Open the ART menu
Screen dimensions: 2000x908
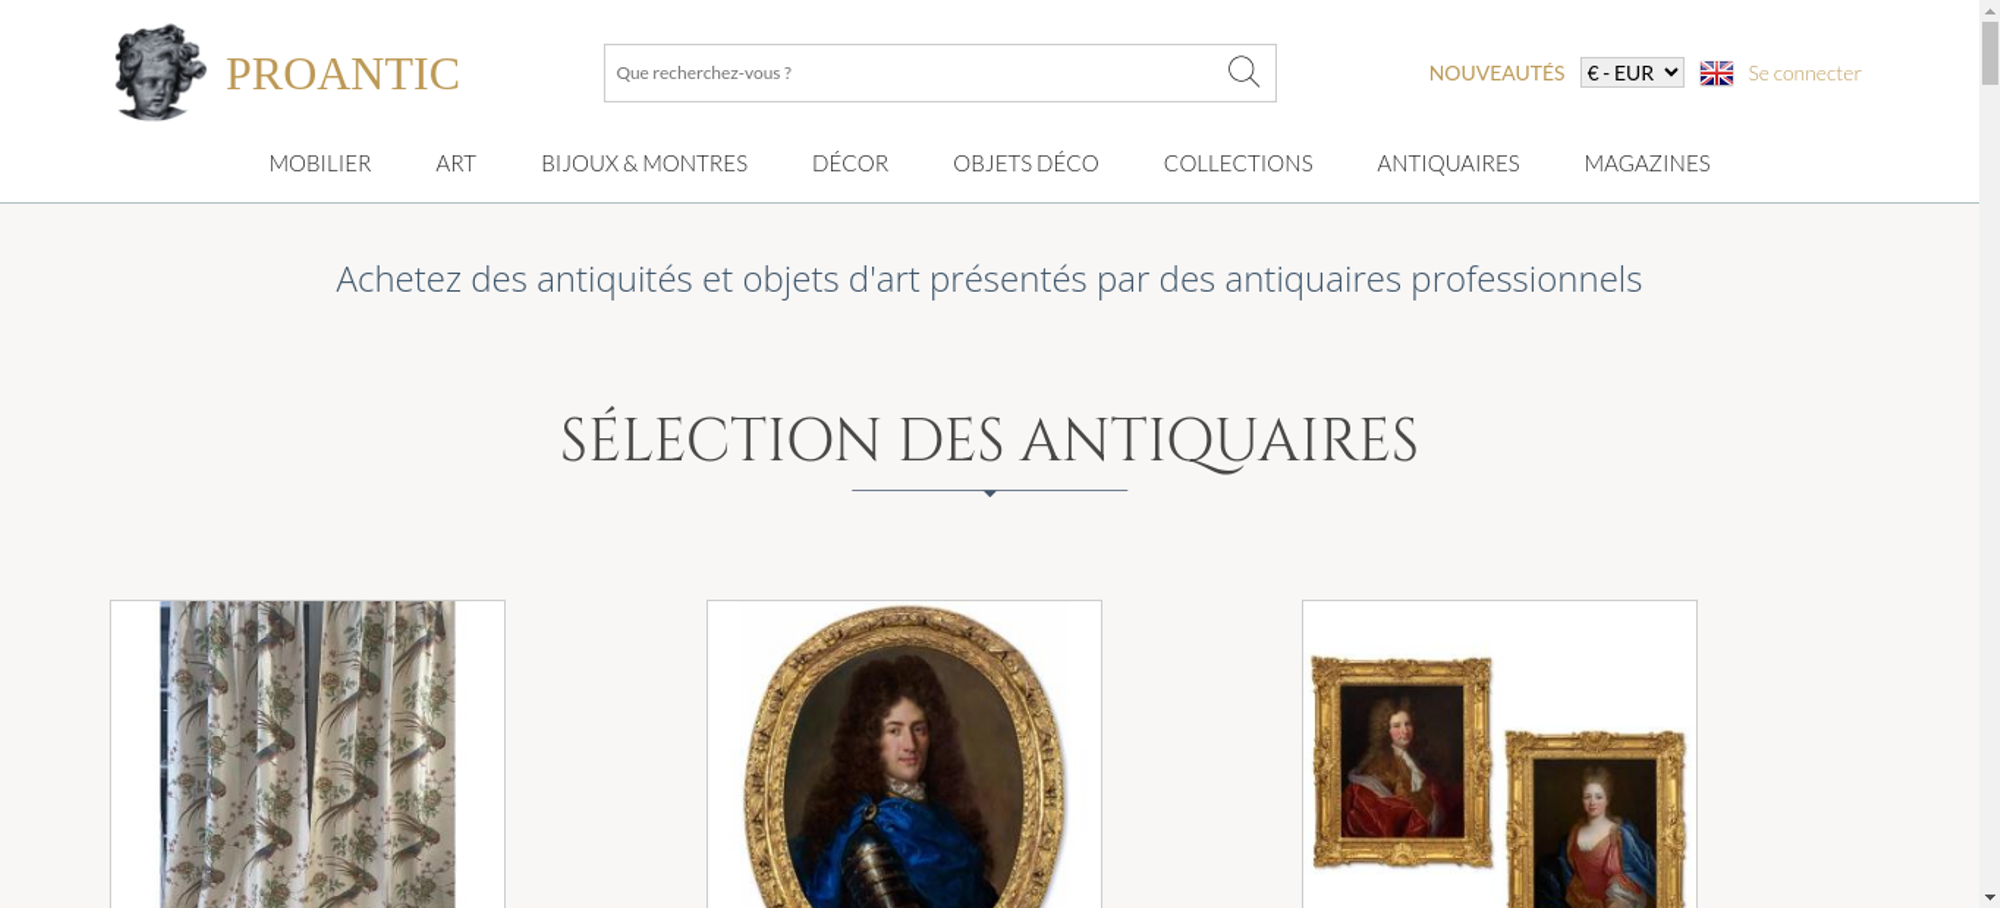pos(456,163)
